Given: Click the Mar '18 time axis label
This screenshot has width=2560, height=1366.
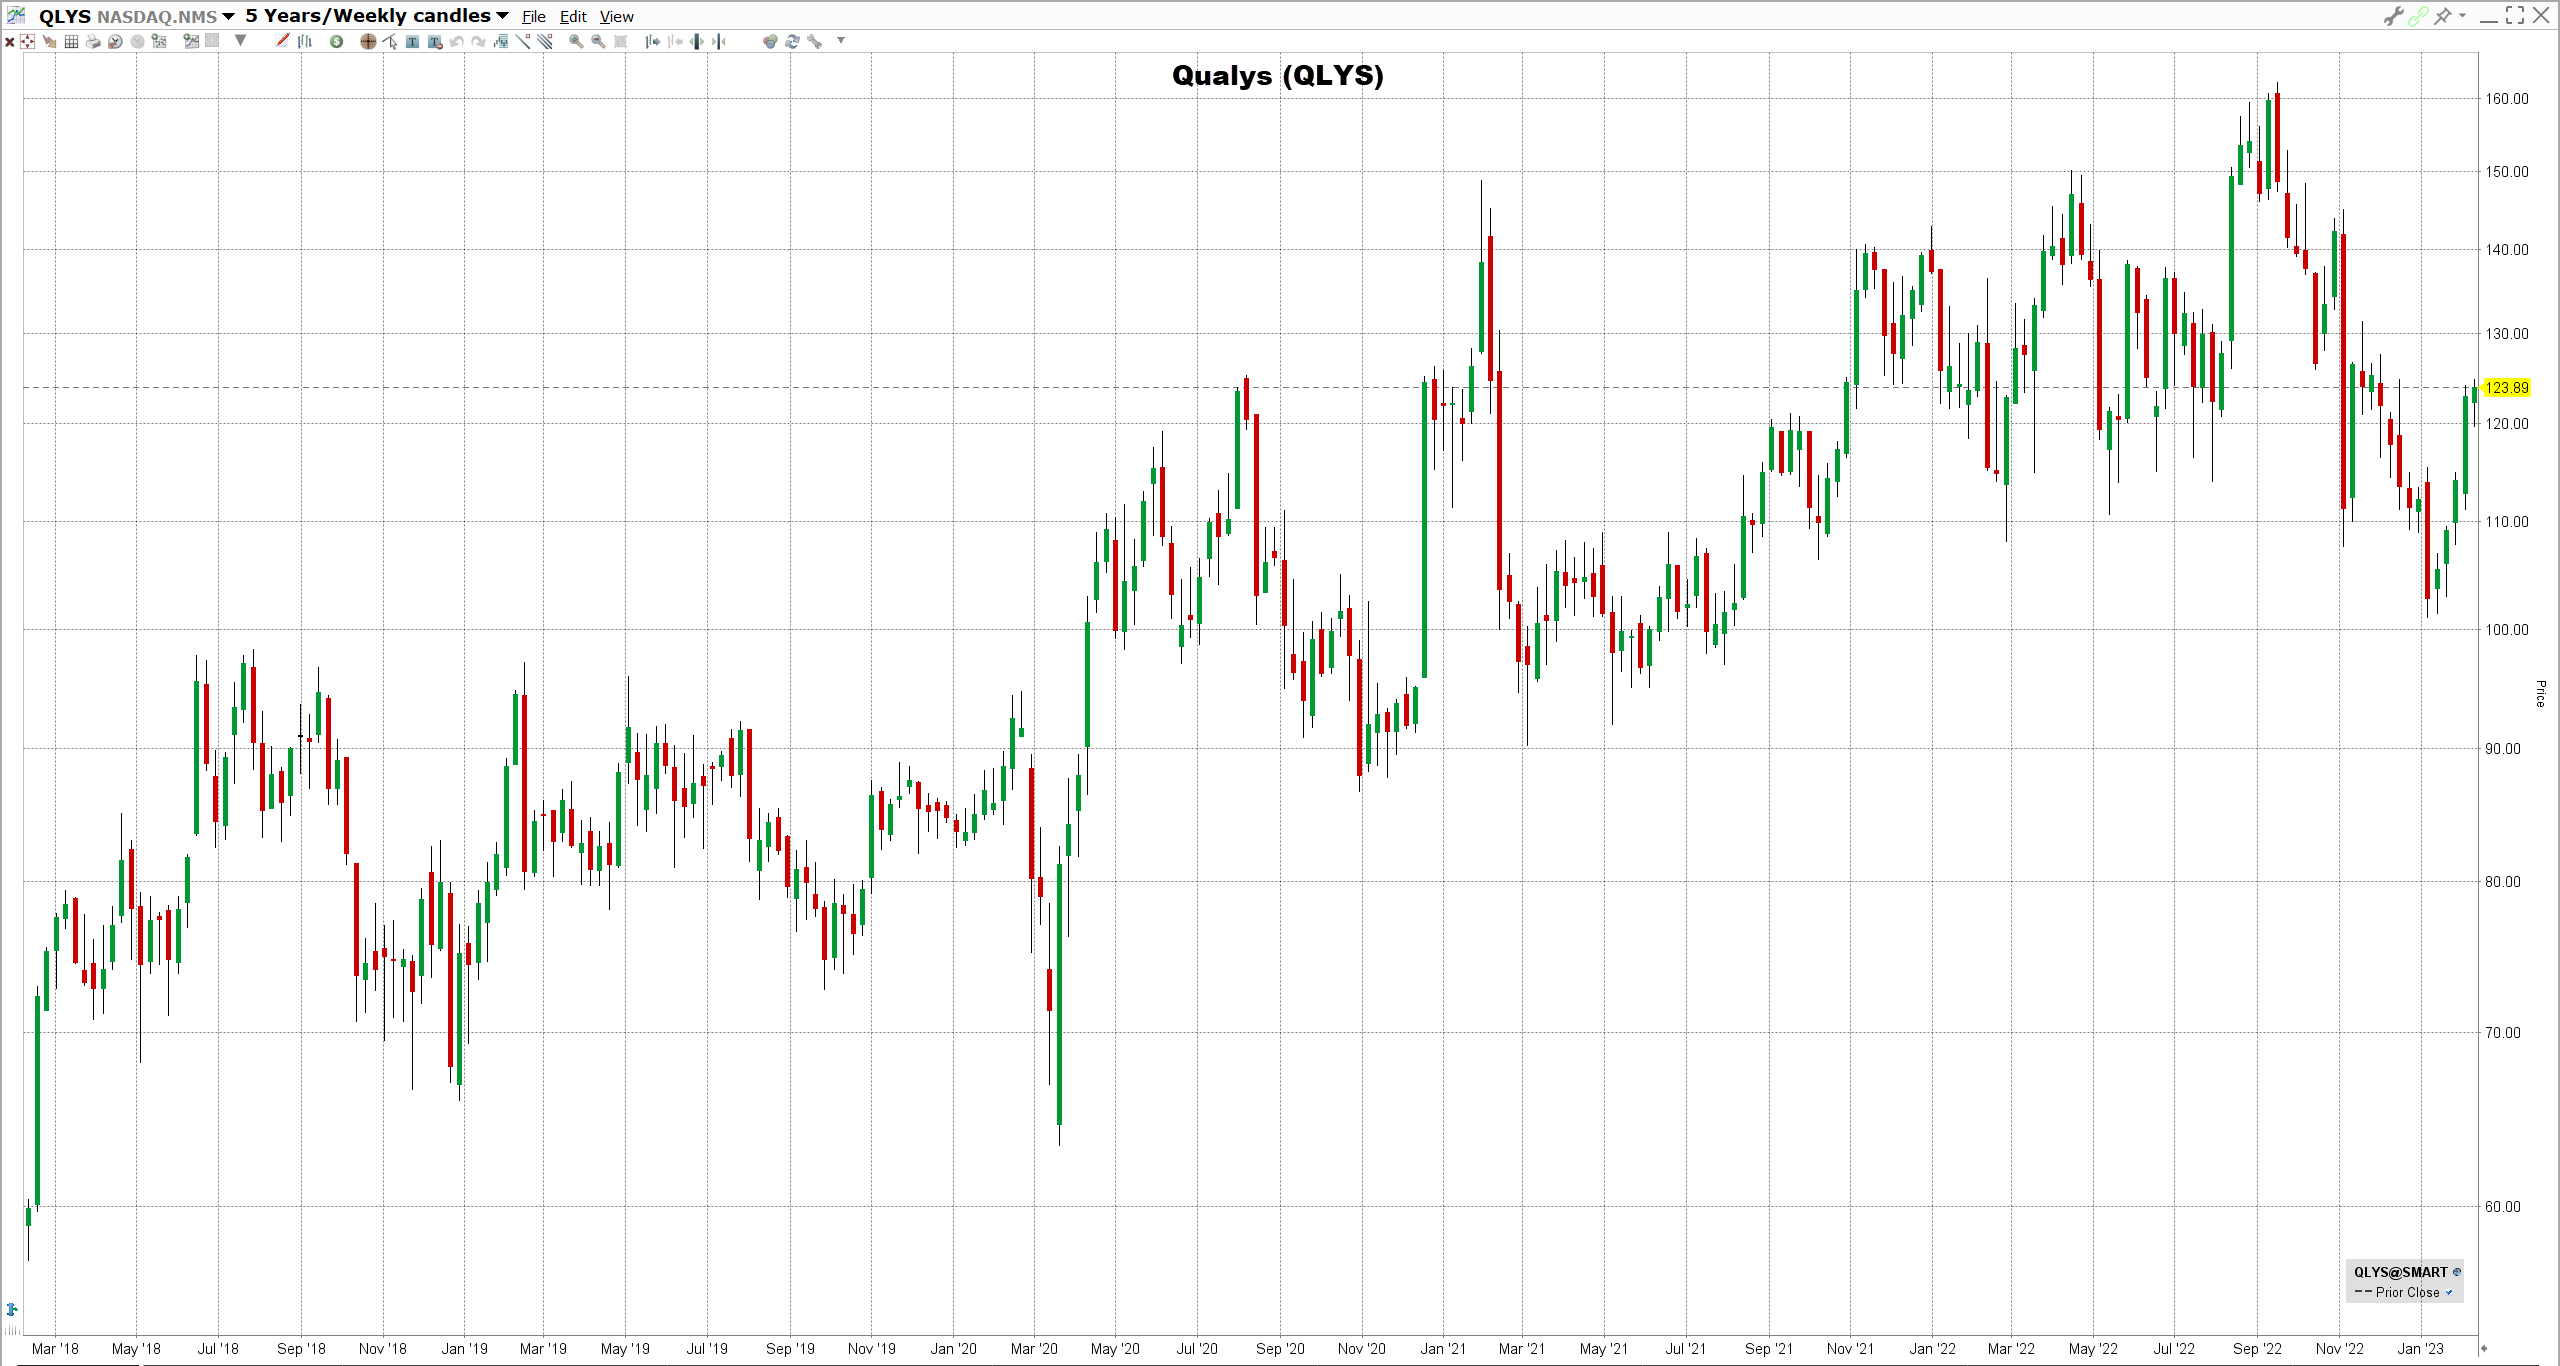Looking at the screenshot, I should click(x=55, y=1348).
